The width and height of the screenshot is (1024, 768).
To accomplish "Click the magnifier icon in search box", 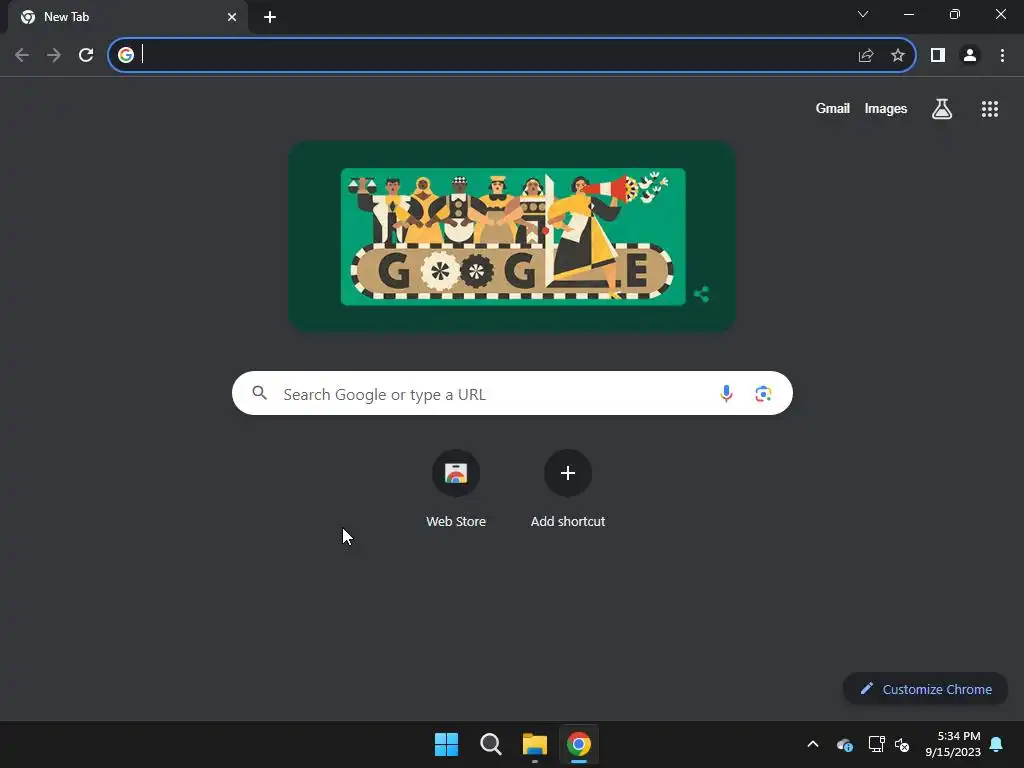I will click(x=259, y=392).
